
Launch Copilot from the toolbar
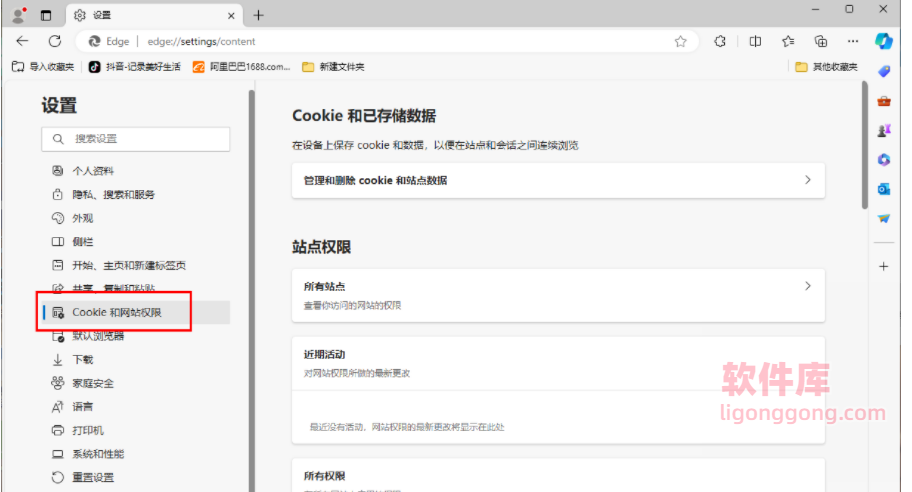coord(884,41)
